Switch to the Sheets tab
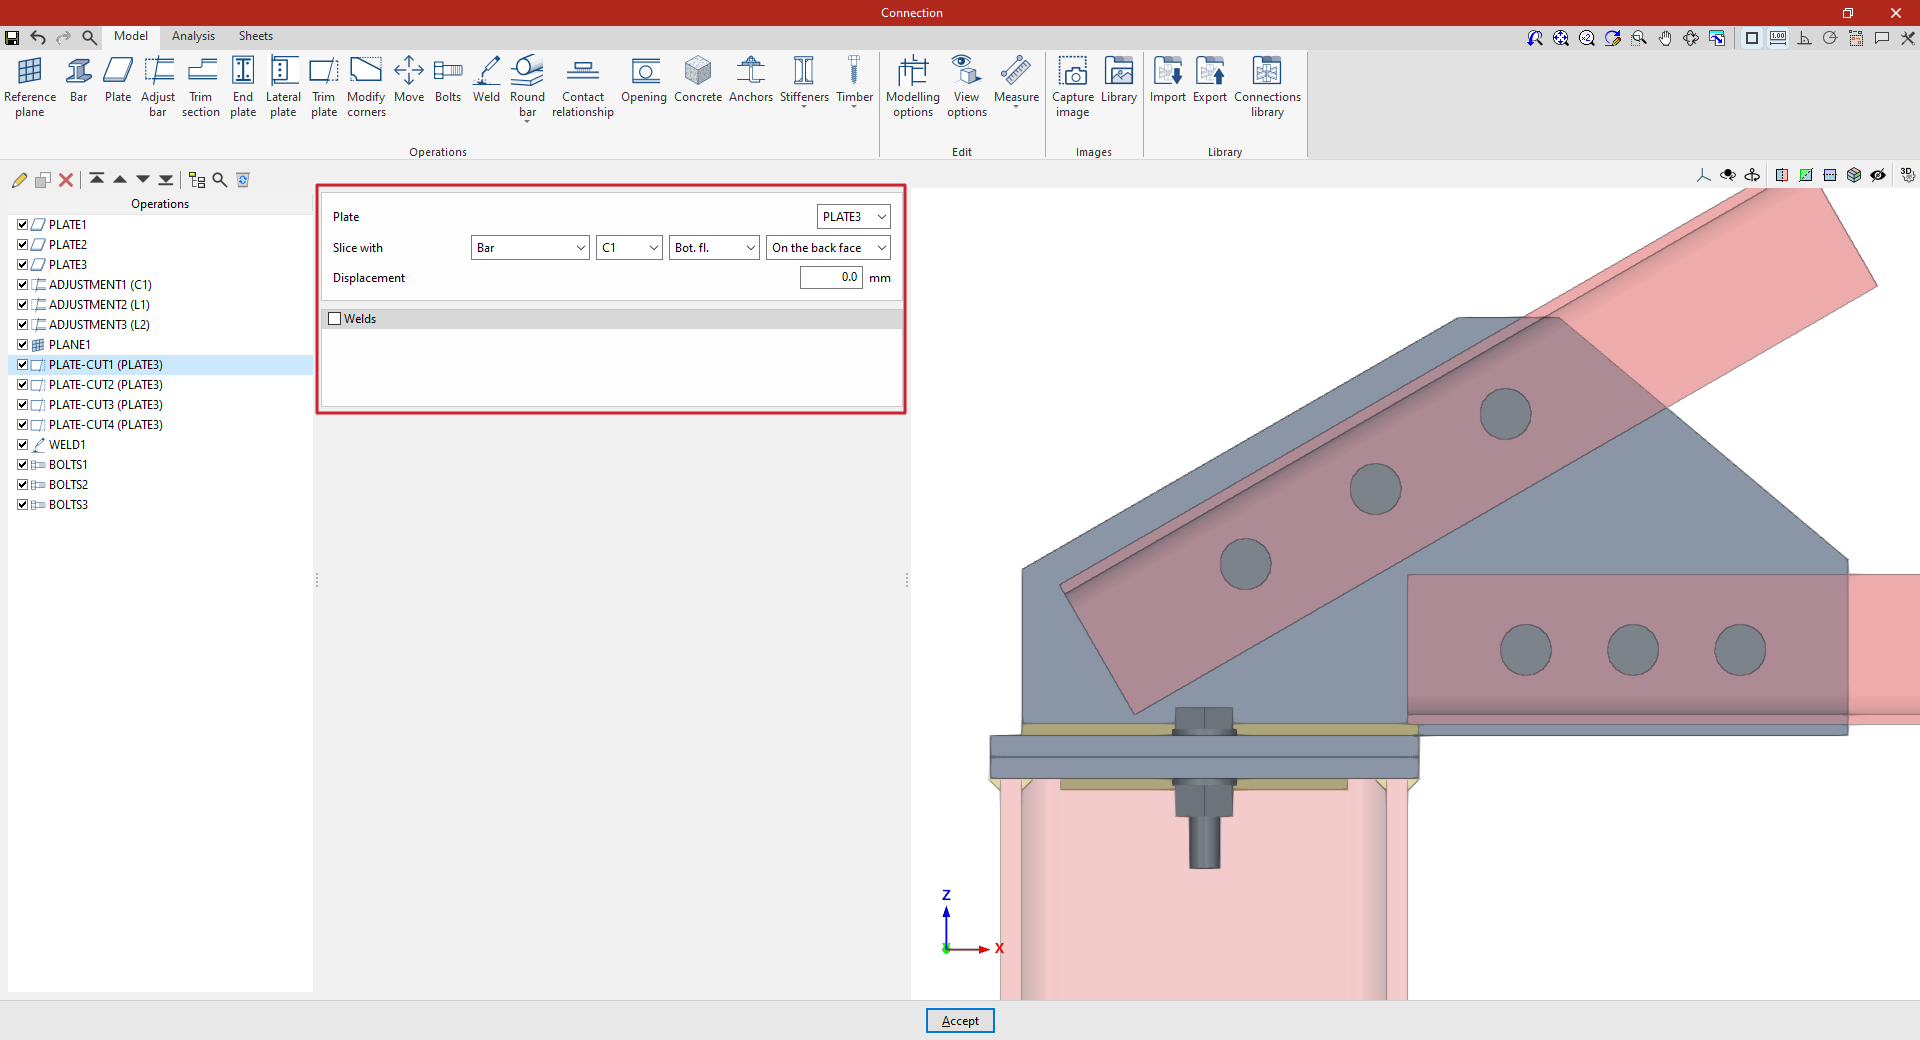Viewport: 1920px width, 1040px height. click(x=255, y=36)
